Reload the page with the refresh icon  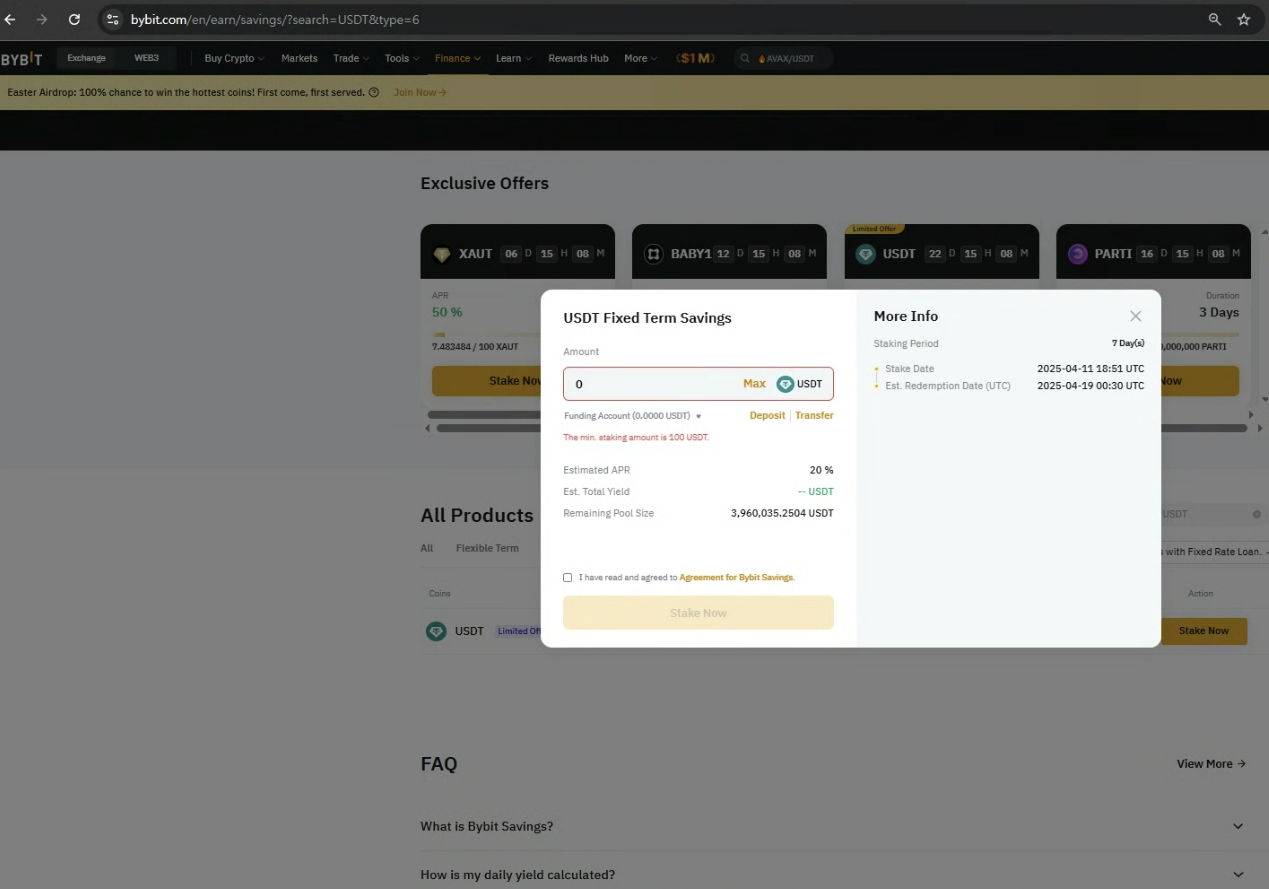click(x=74, y=19)
